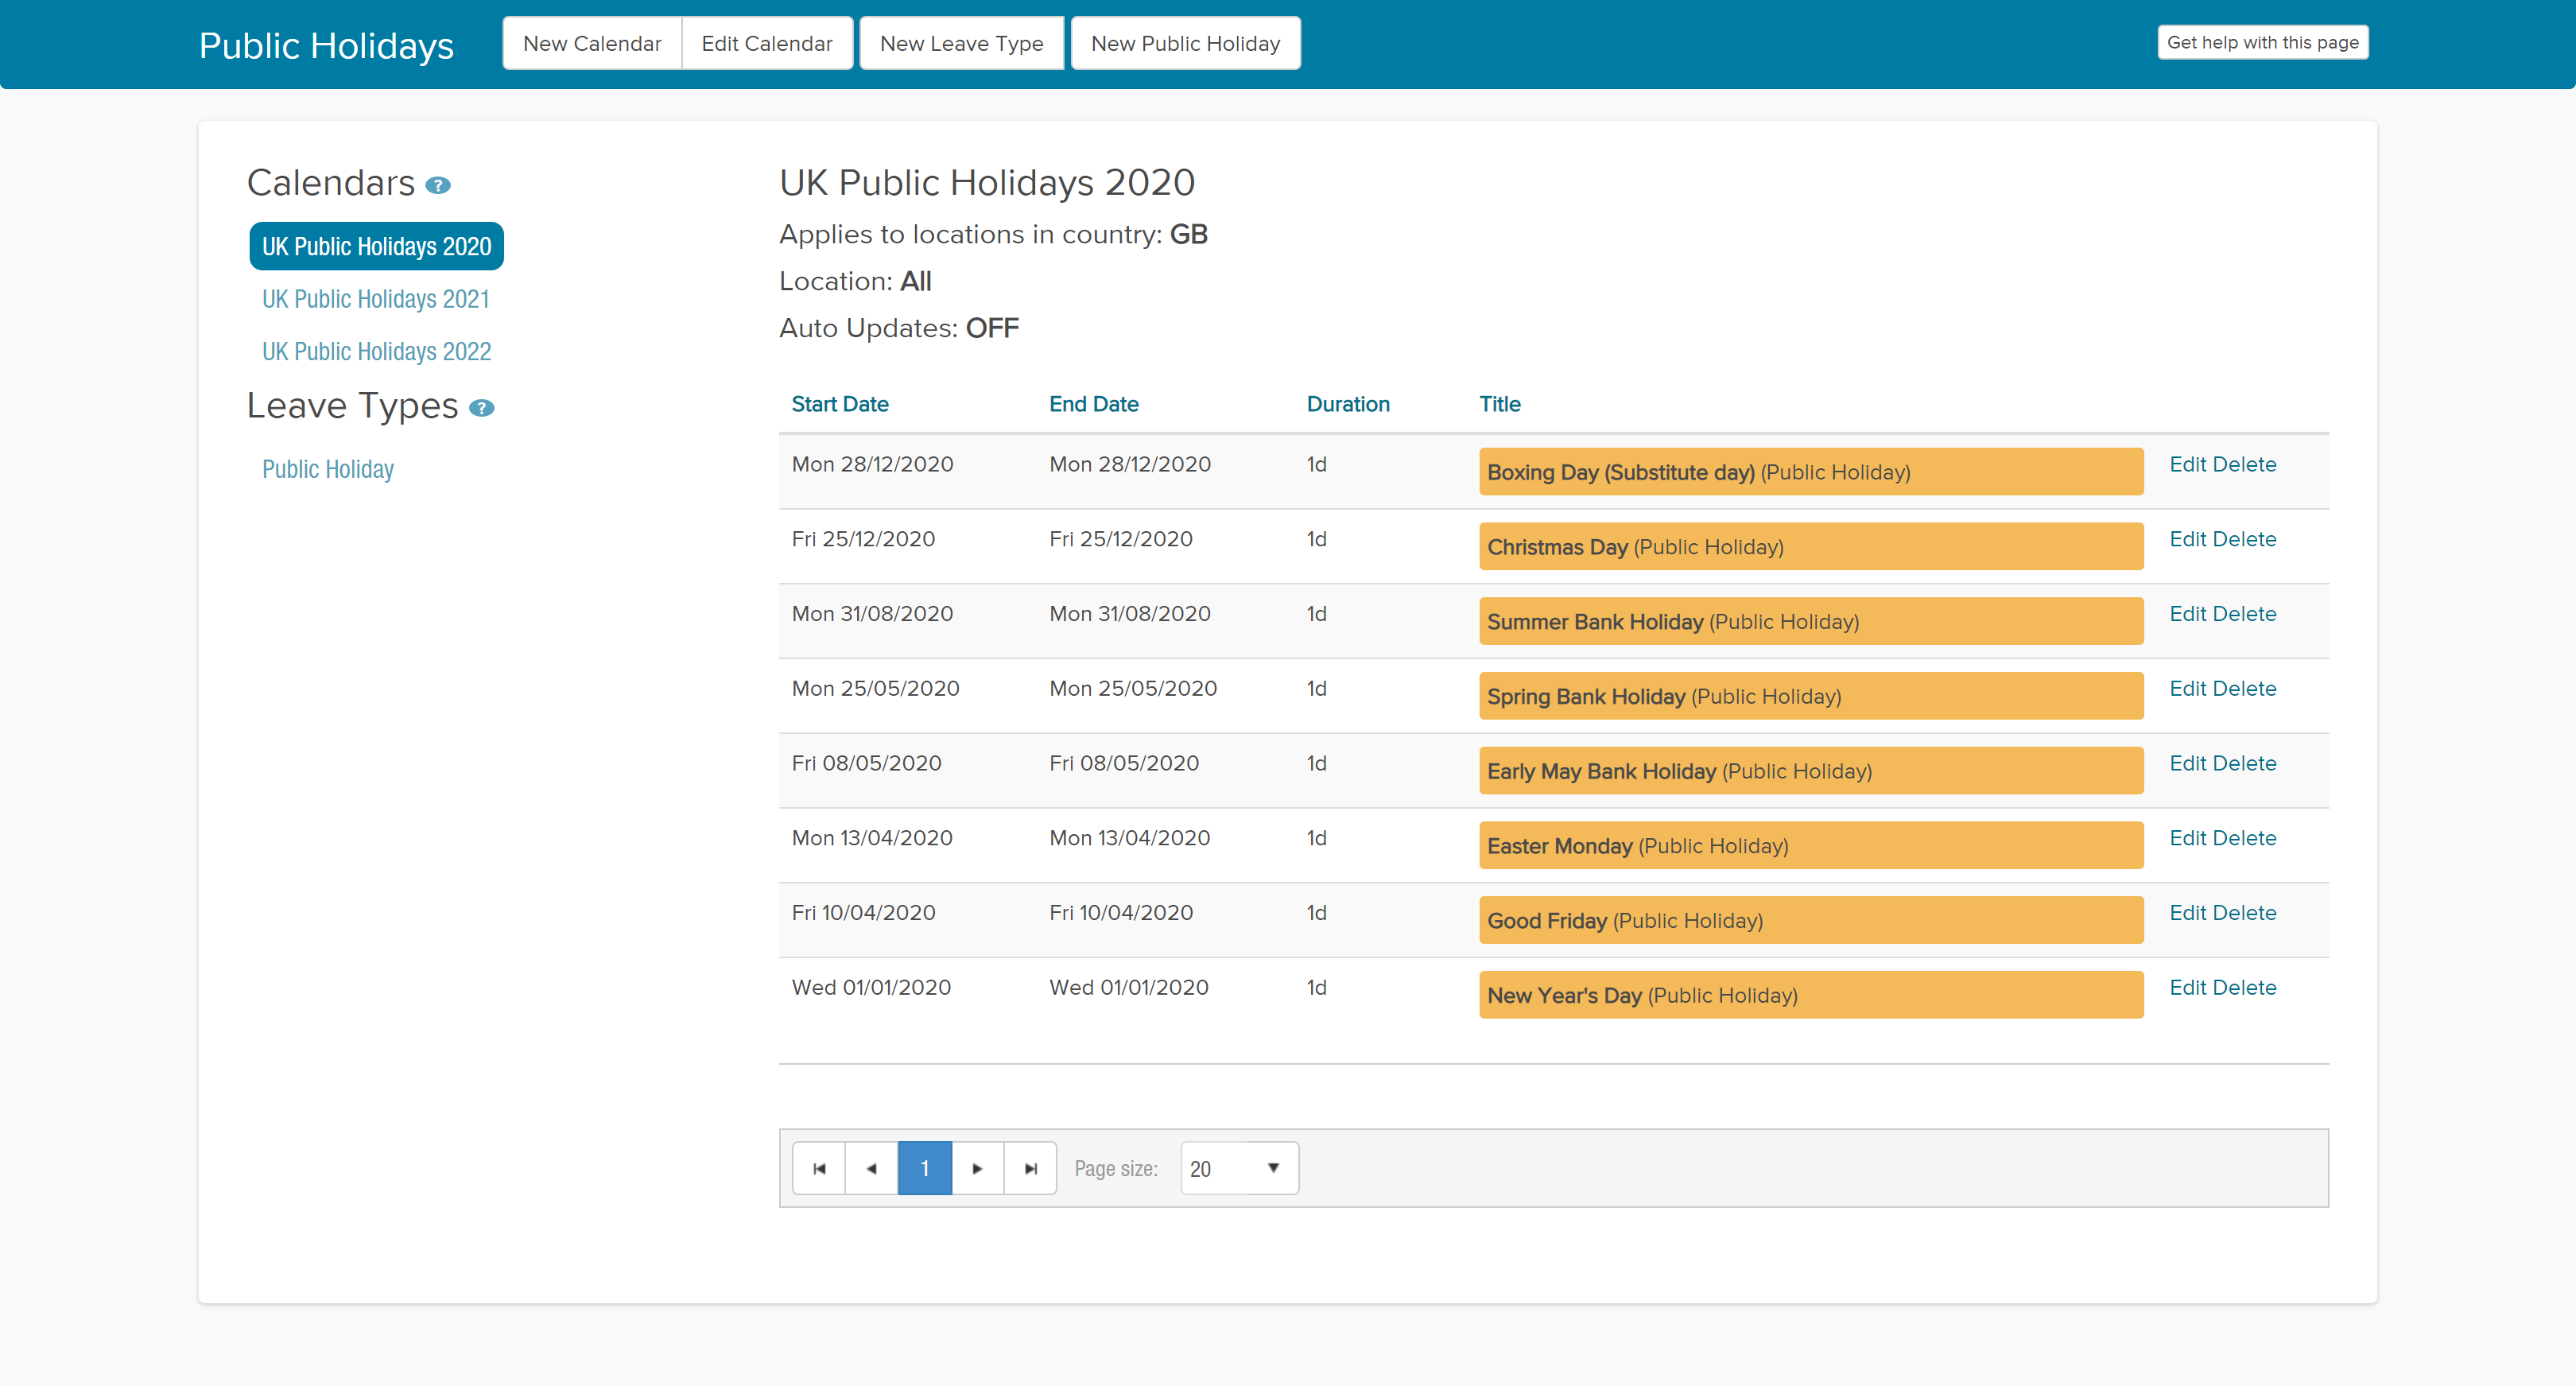Image resolution: width=2576 pixels, height=1386 pixels.
Task: Open help icon next to Calendars heading
Action: point(438,186)
